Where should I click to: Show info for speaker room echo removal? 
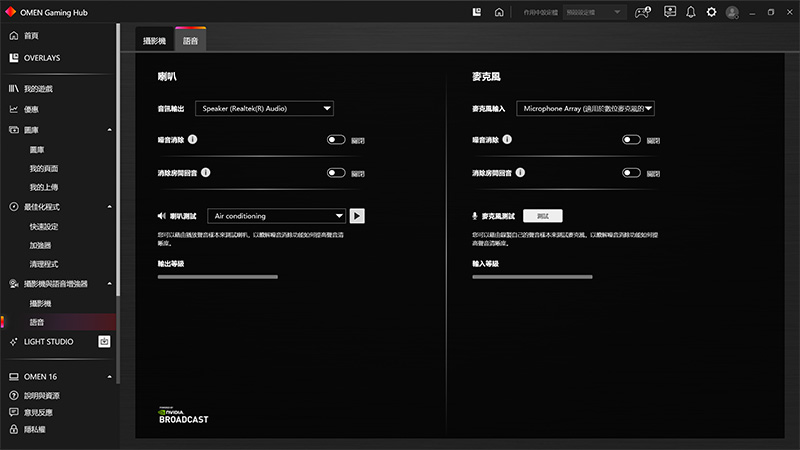click(206, 172)
